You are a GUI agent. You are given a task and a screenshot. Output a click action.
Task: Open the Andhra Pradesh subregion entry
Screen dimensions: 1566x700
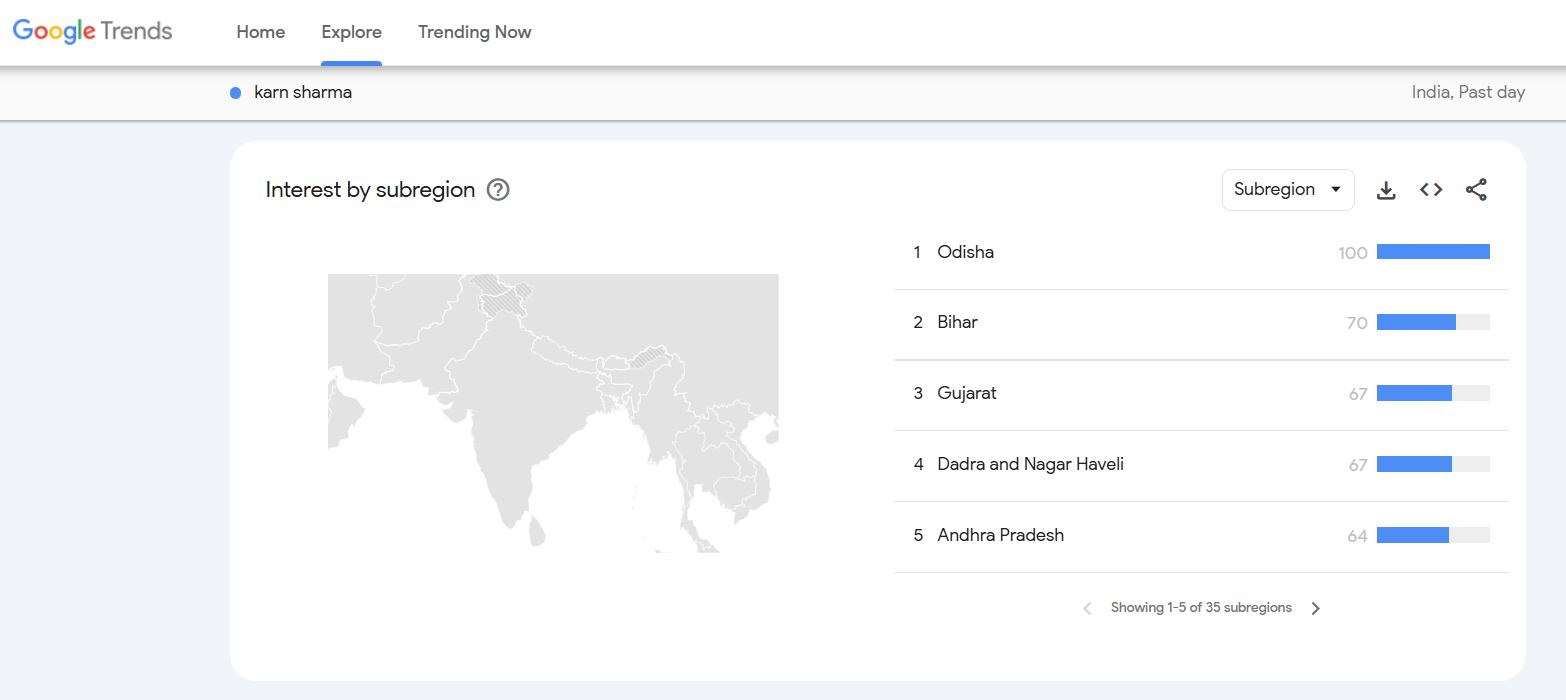click(x=1201, y=536)
